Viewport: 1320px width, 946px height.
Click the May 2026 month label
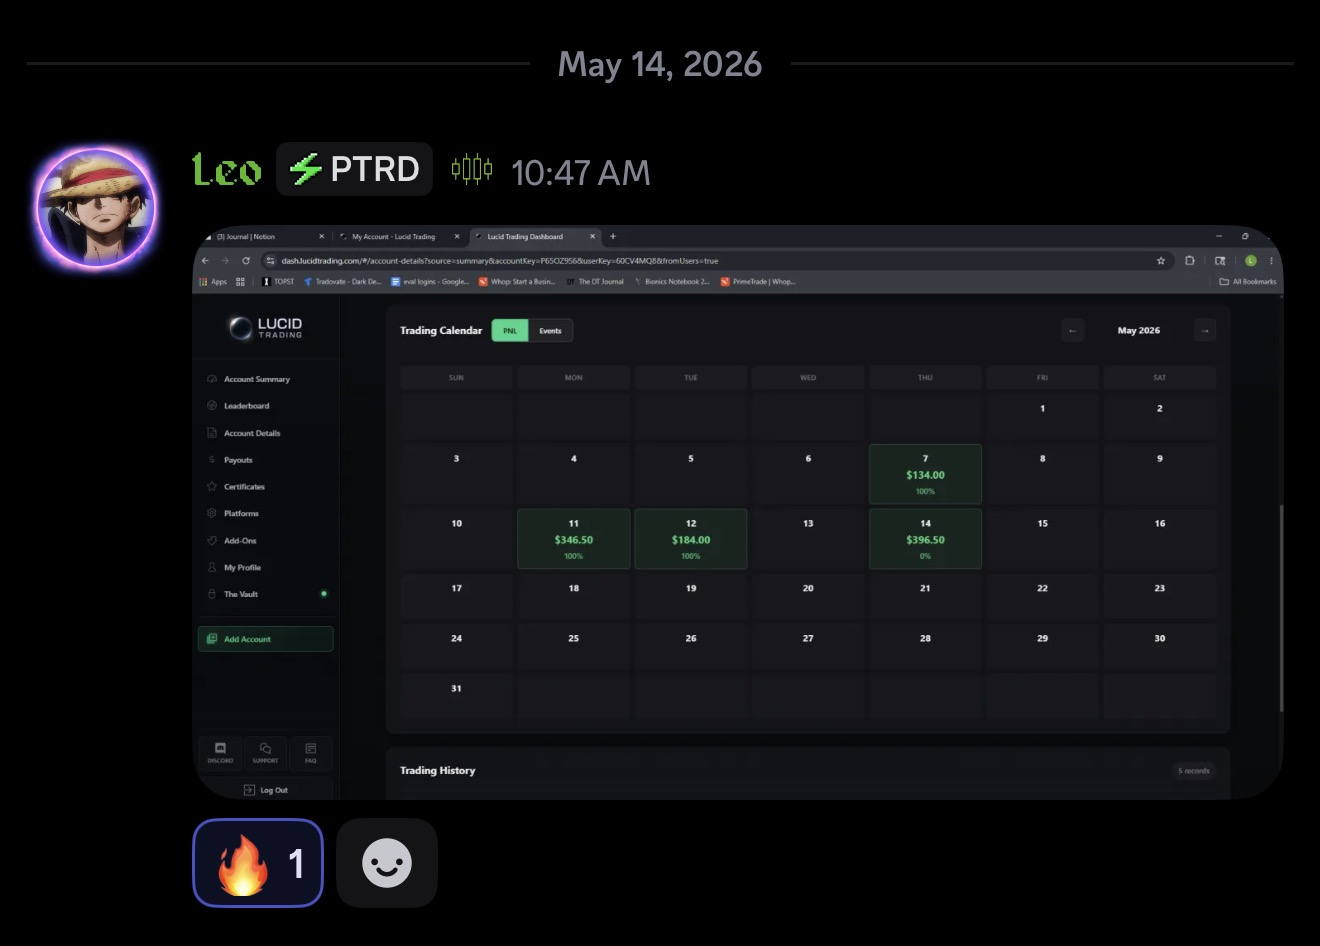(1139, 330)
